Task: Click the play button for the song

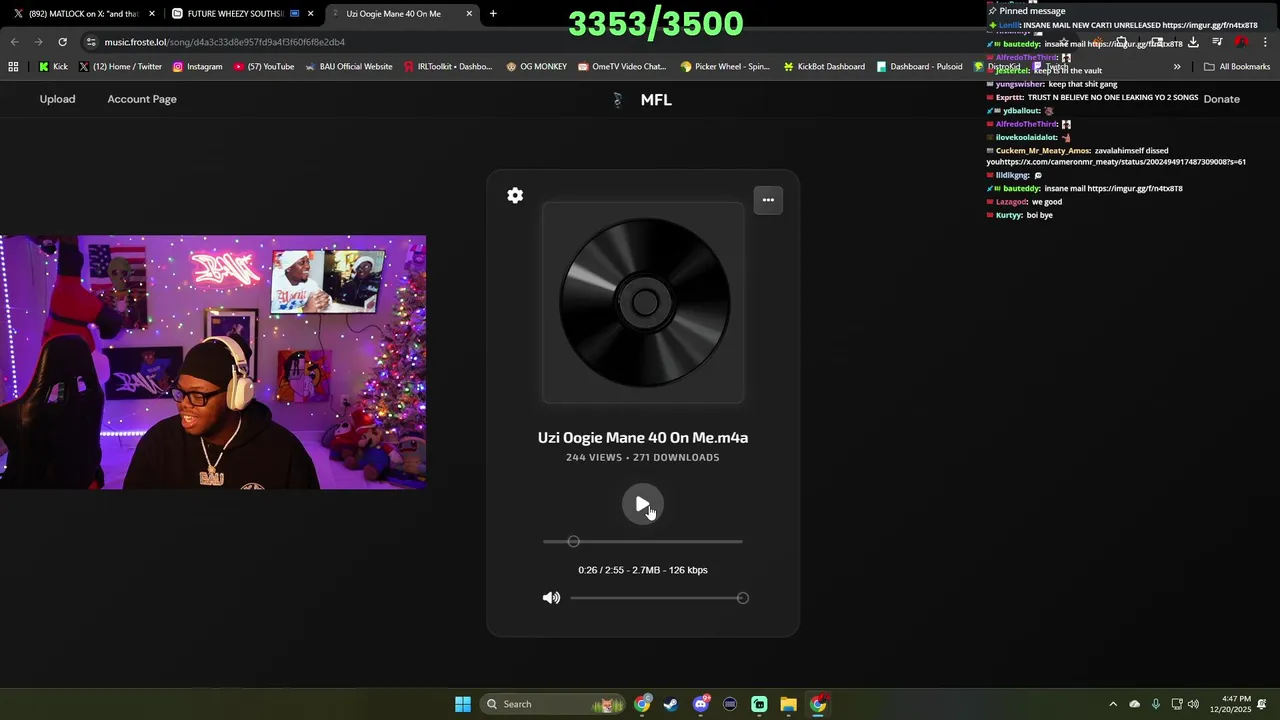Action: (x=642, y=505)
